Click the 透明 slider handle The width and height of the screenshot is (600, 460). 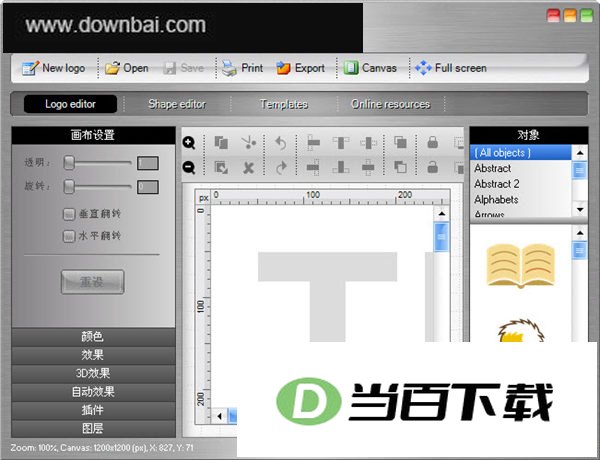pos(69,163)
